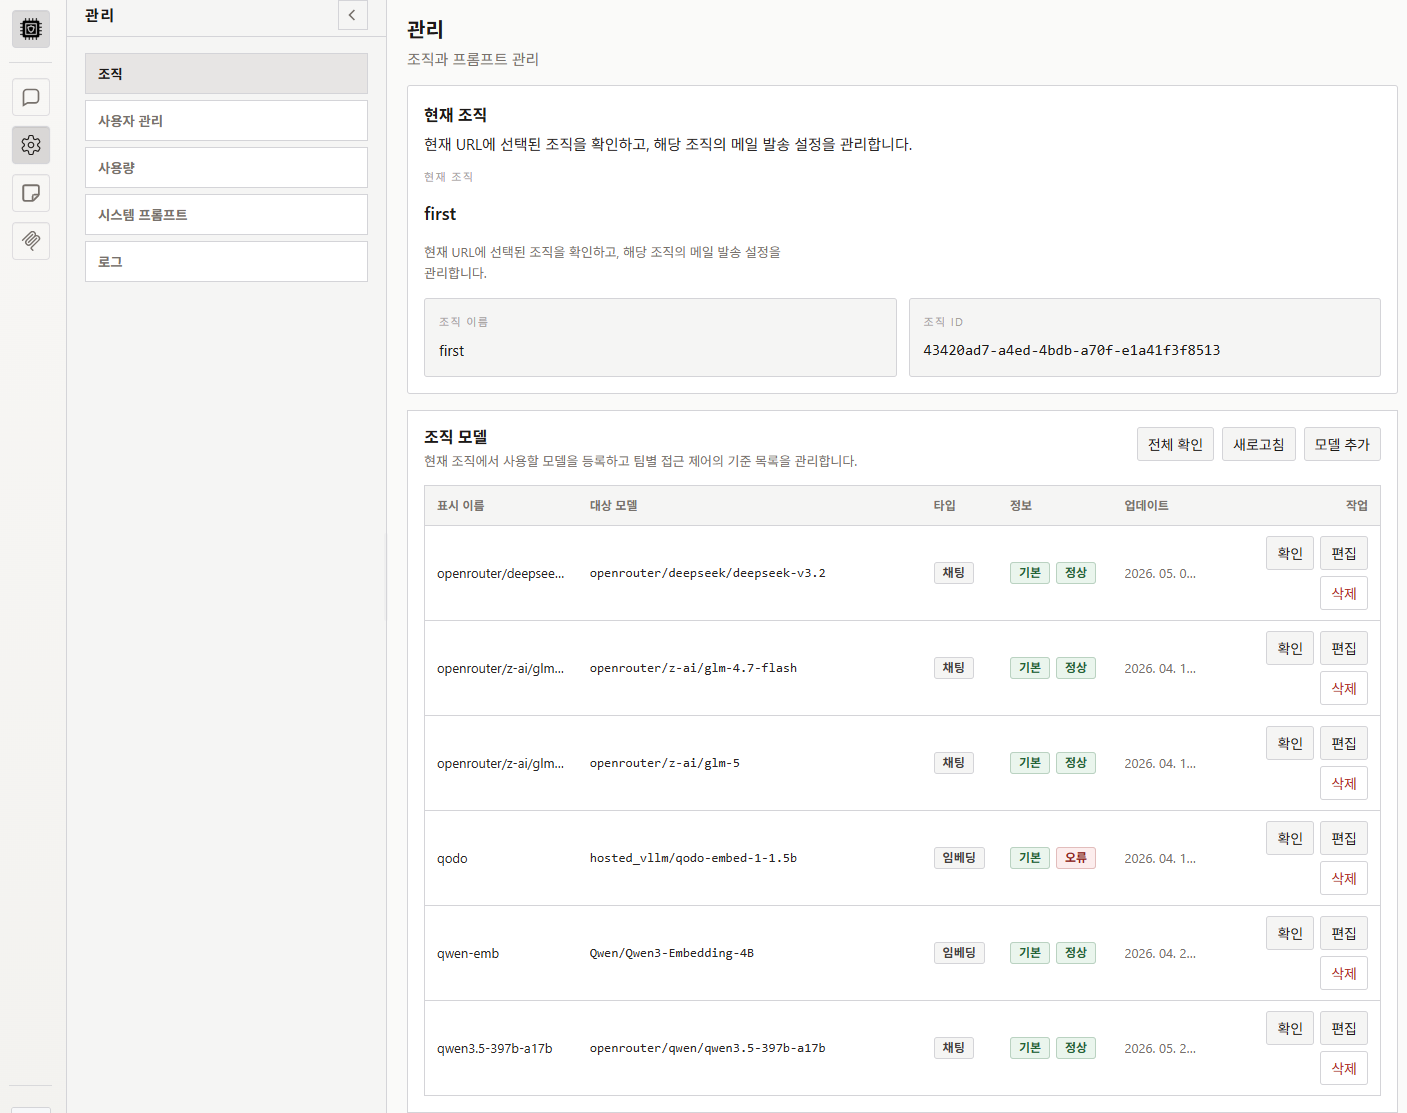Click 삭제 for qodo row
The height and width of the screenshot is (1113, 1407).
[1344, 878]
